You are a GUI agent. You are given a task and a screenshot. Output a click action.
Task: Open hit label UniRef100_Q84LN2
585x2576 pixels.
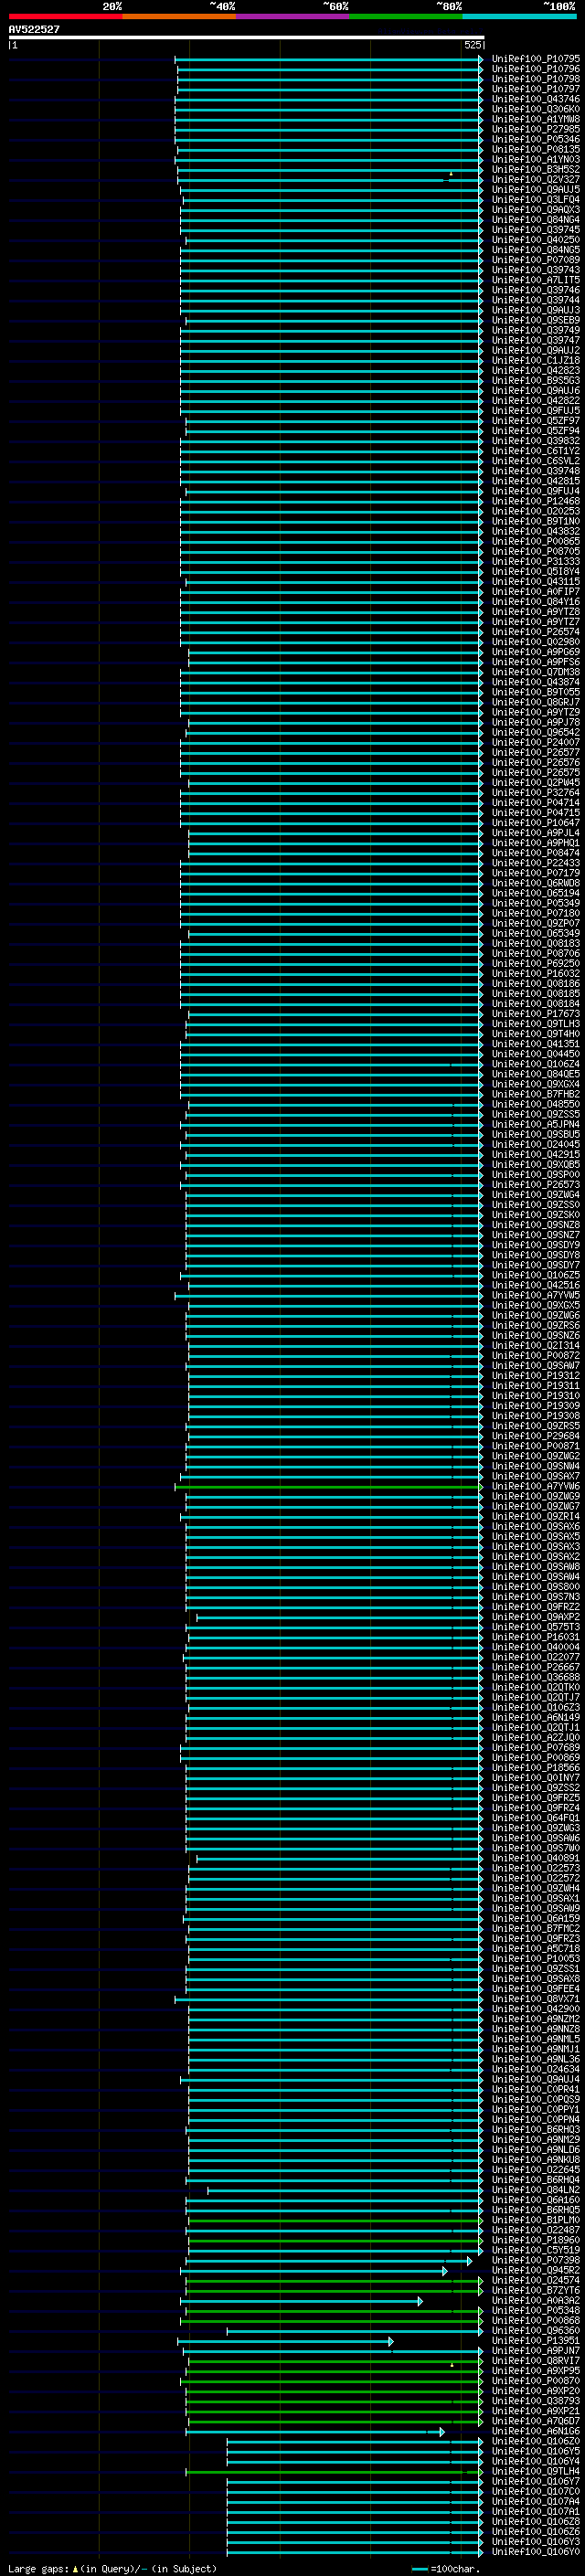(536, 2189)
